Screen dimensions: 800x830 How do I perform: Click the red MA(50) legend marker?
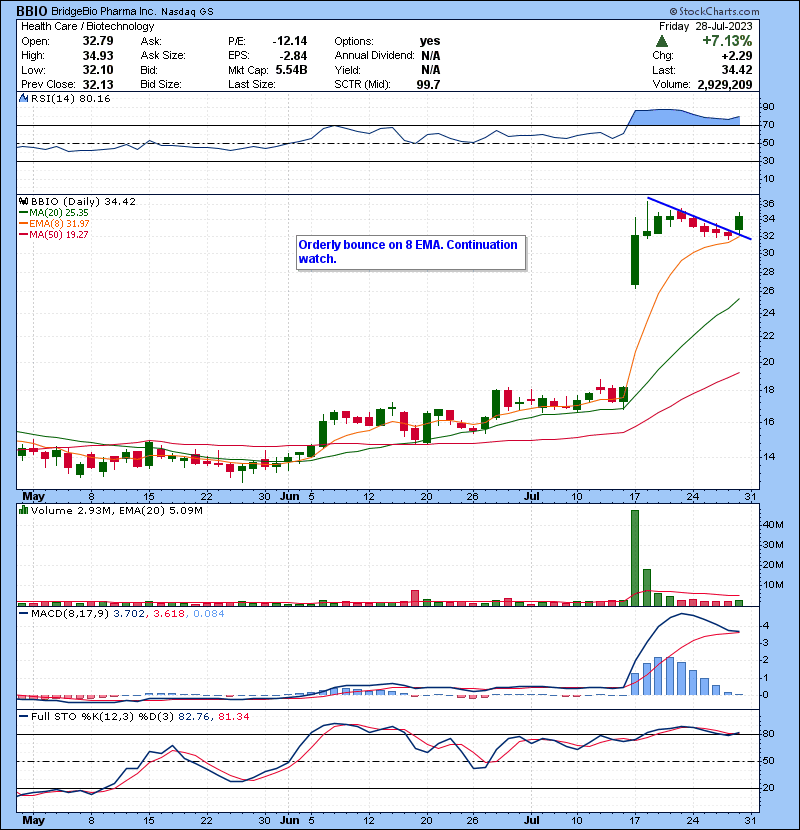(x=23, y=235)
